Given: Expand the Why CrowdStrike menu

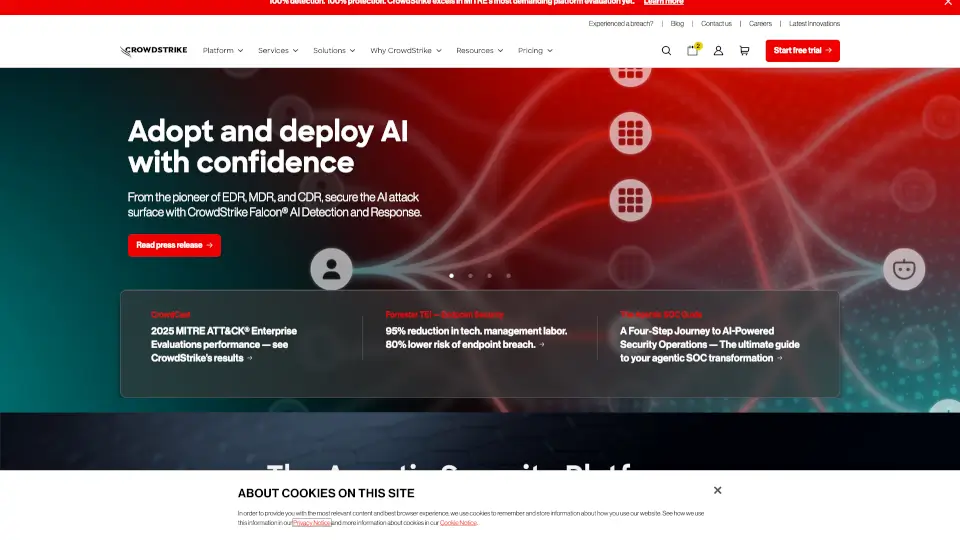Looking at the screenshot, I should pyautogui.click(x=405, y=51).
